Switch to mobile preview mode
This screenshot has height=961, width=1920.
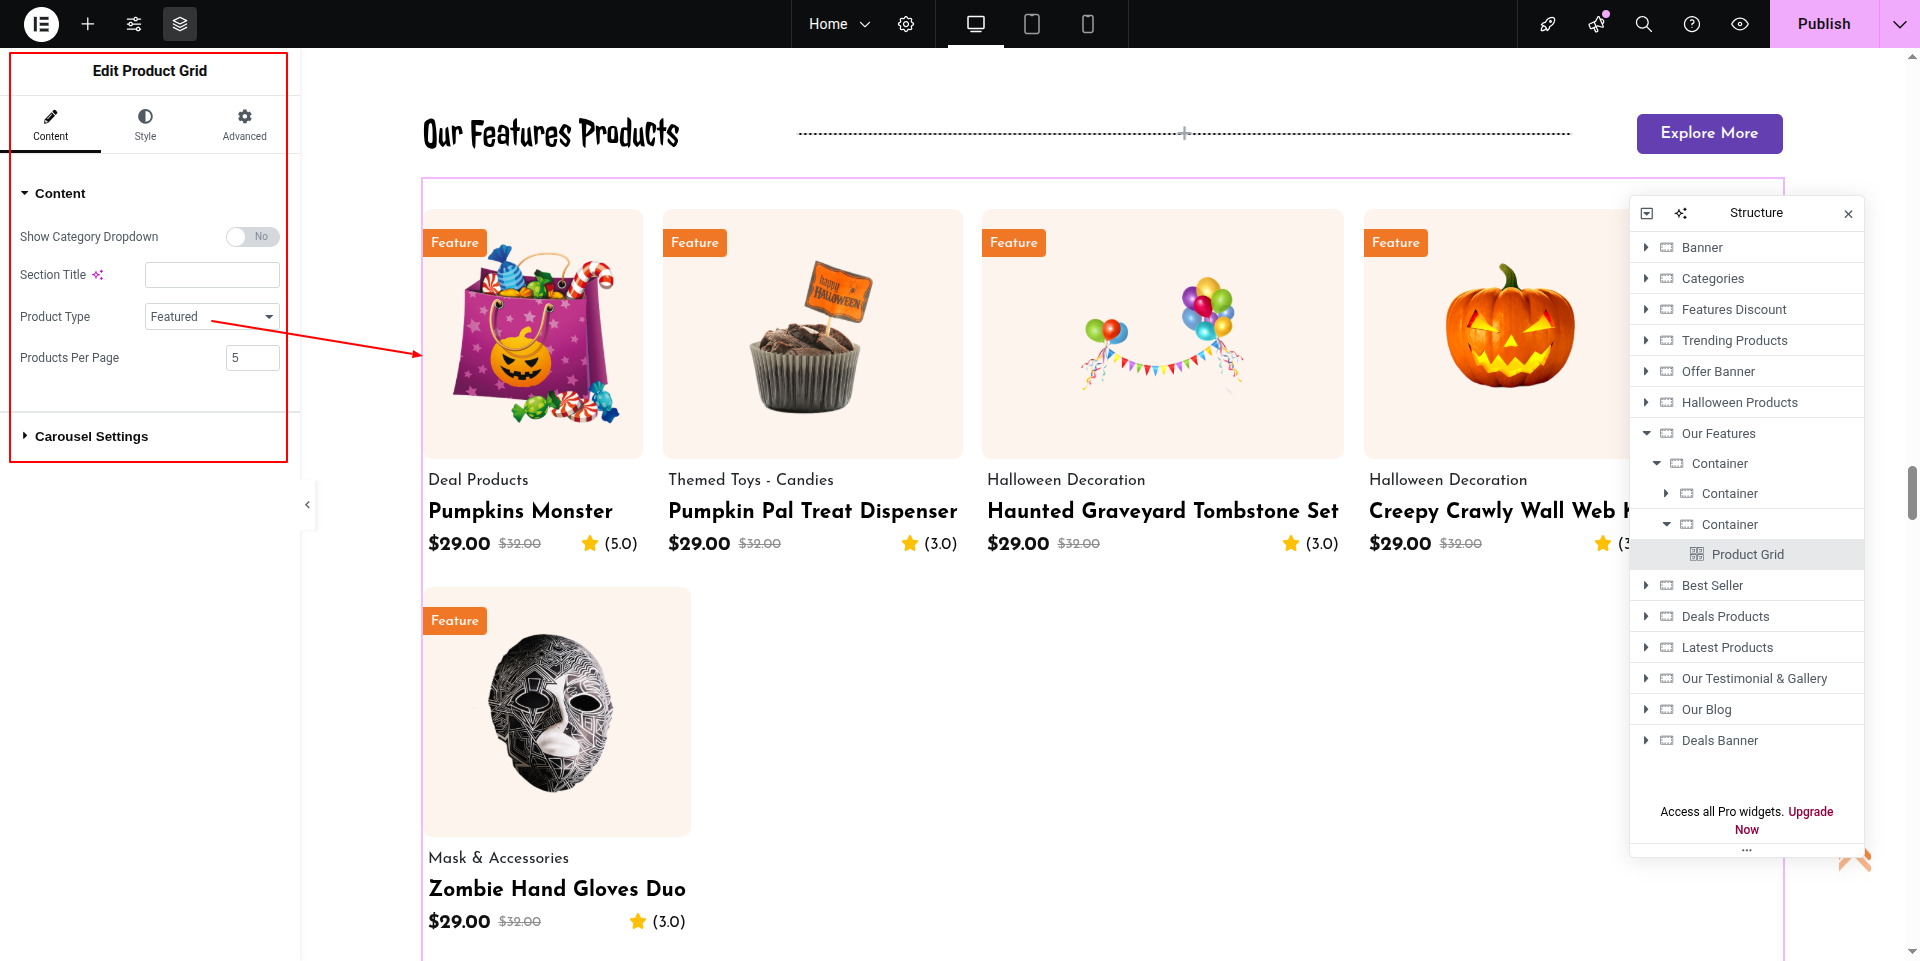(x=1088, y=24)
